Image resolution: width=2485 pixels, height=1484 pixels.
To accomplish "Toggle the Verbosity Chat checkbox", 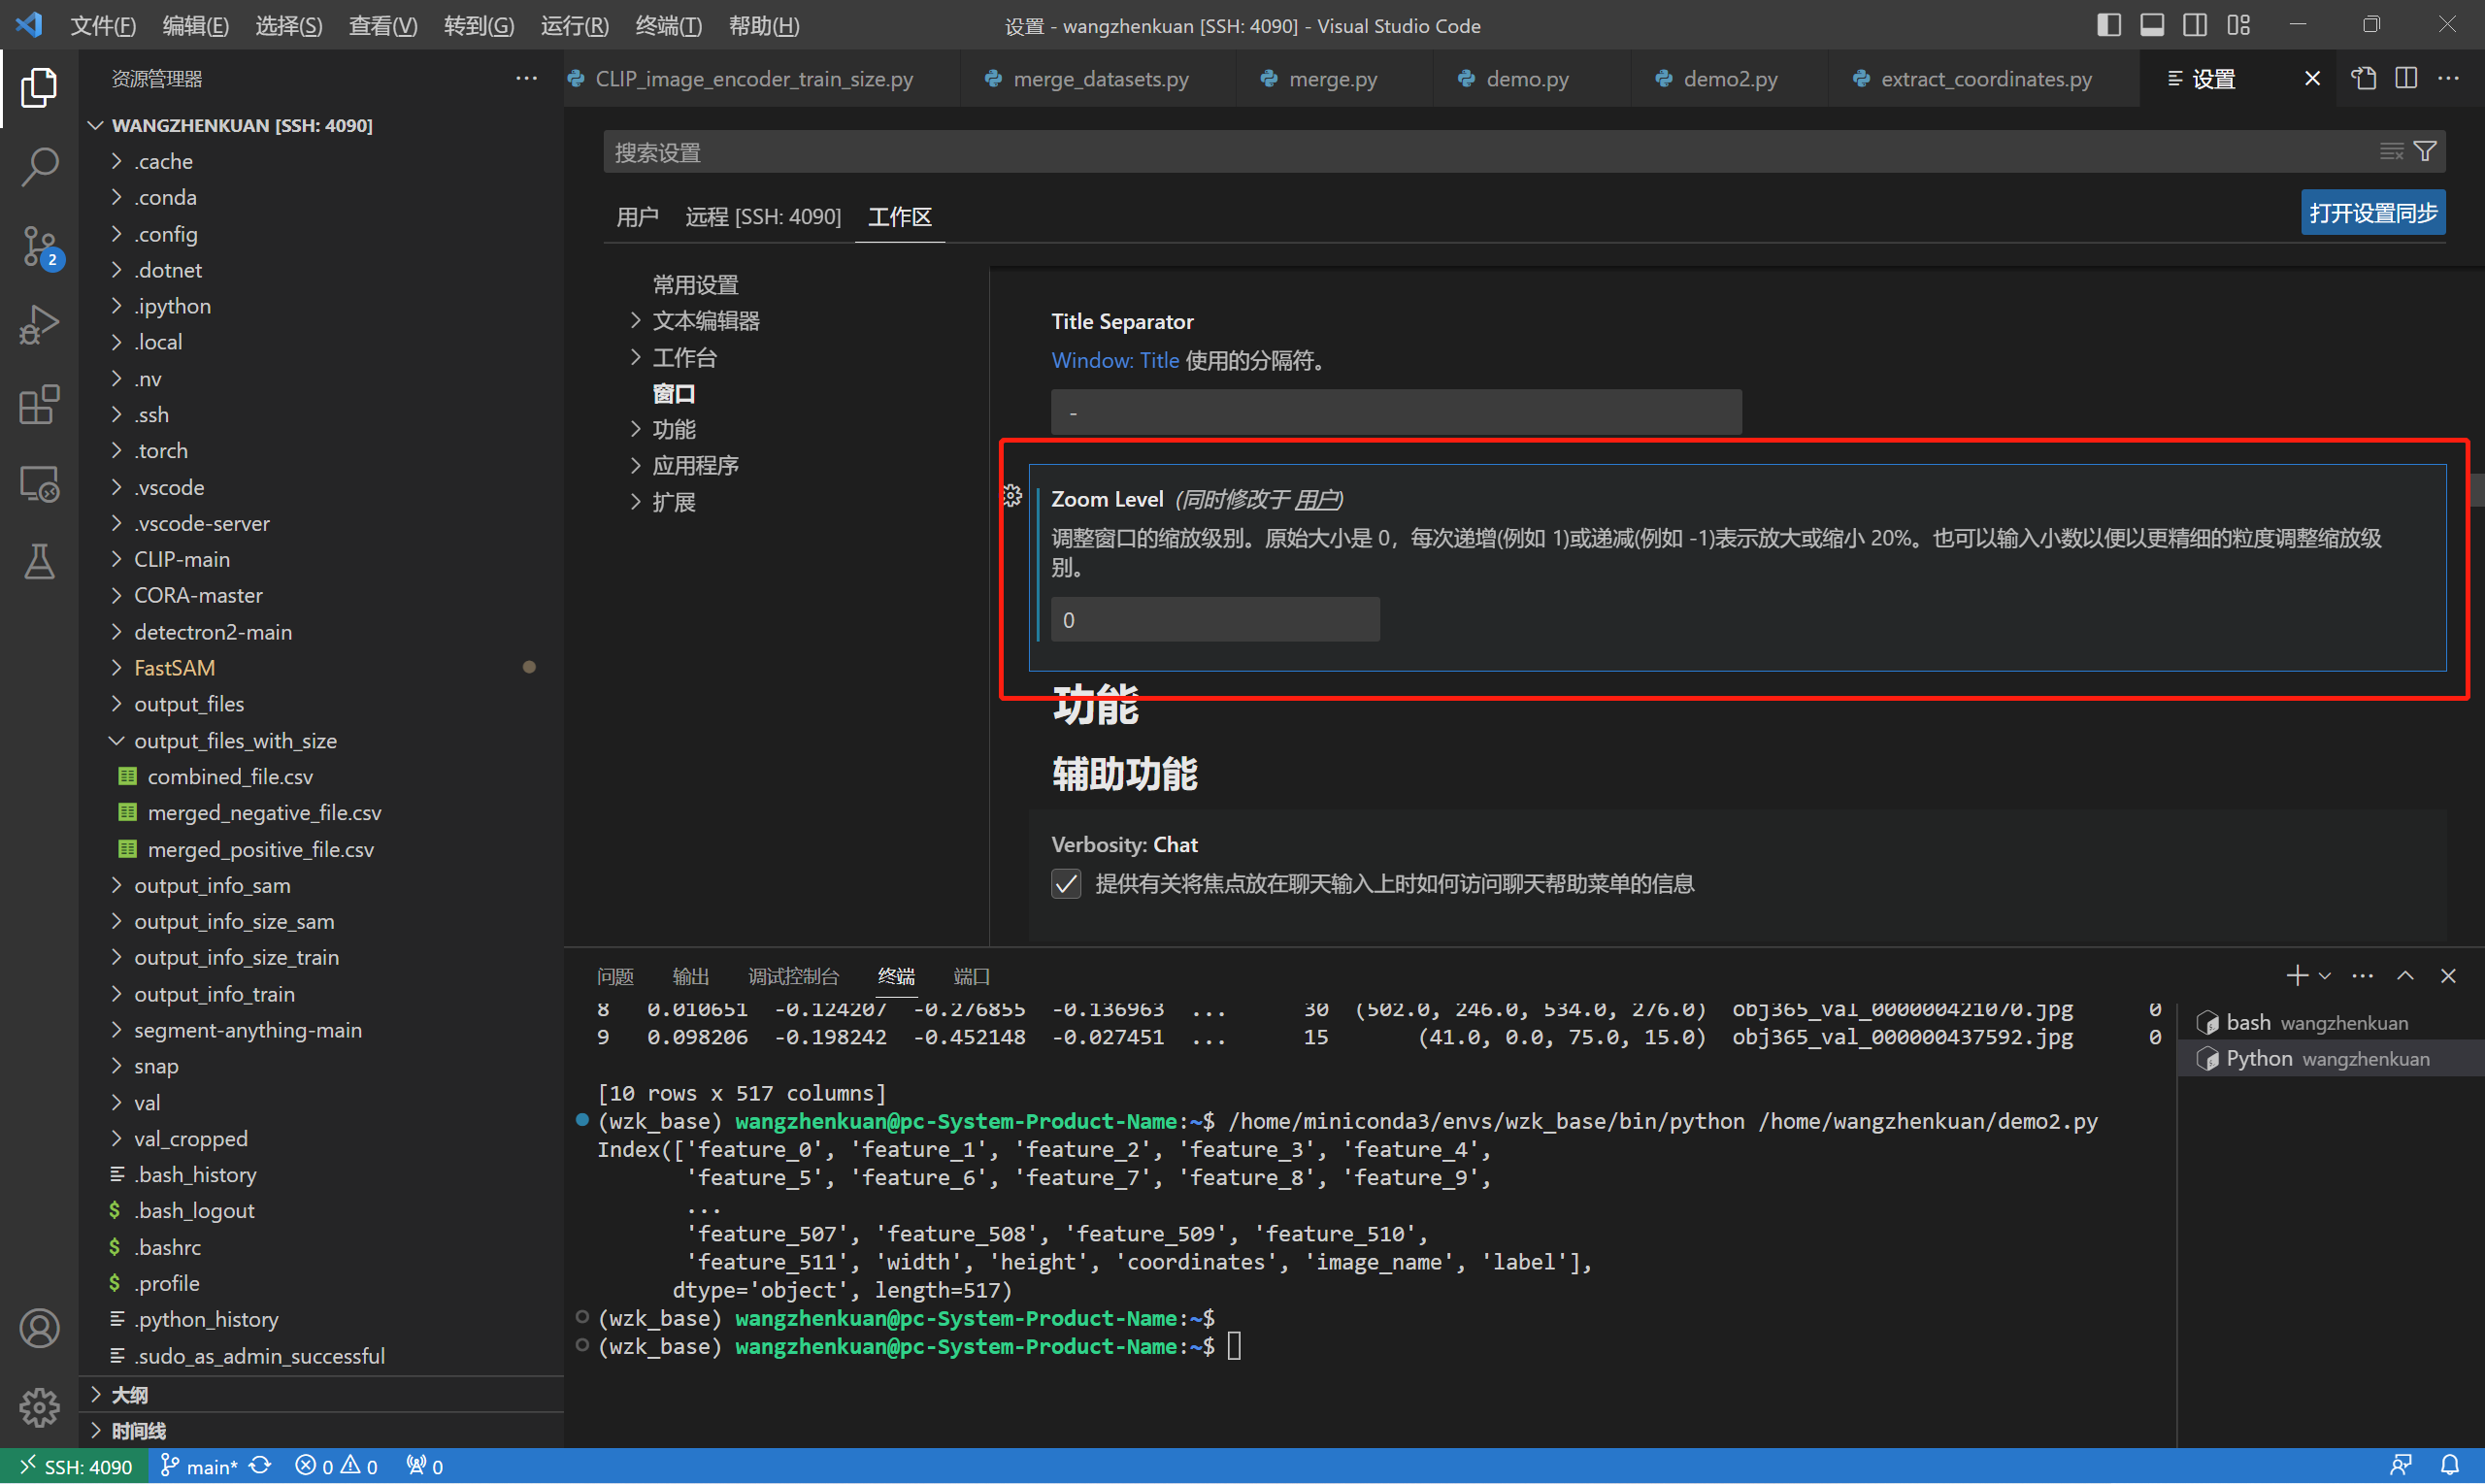I will [x=1065, y=885].
